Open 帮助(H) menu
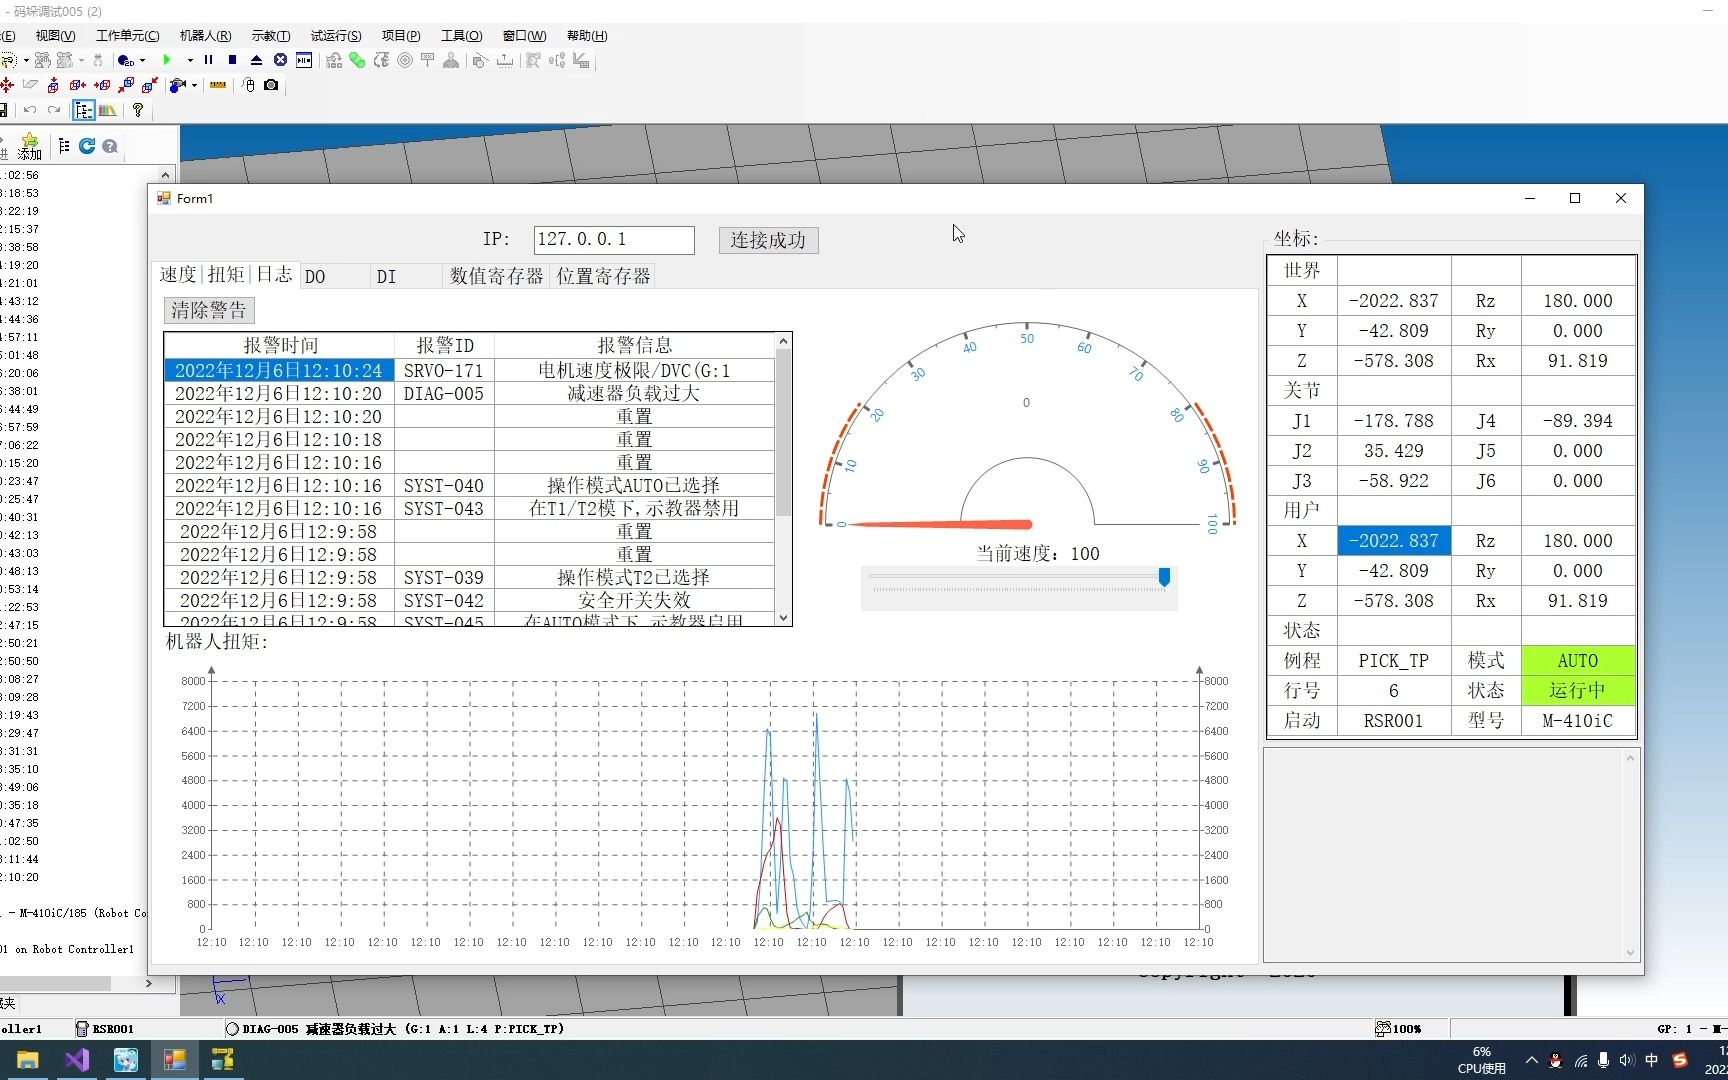Viewport: 1728px width, 1080px height. (587, 35)
